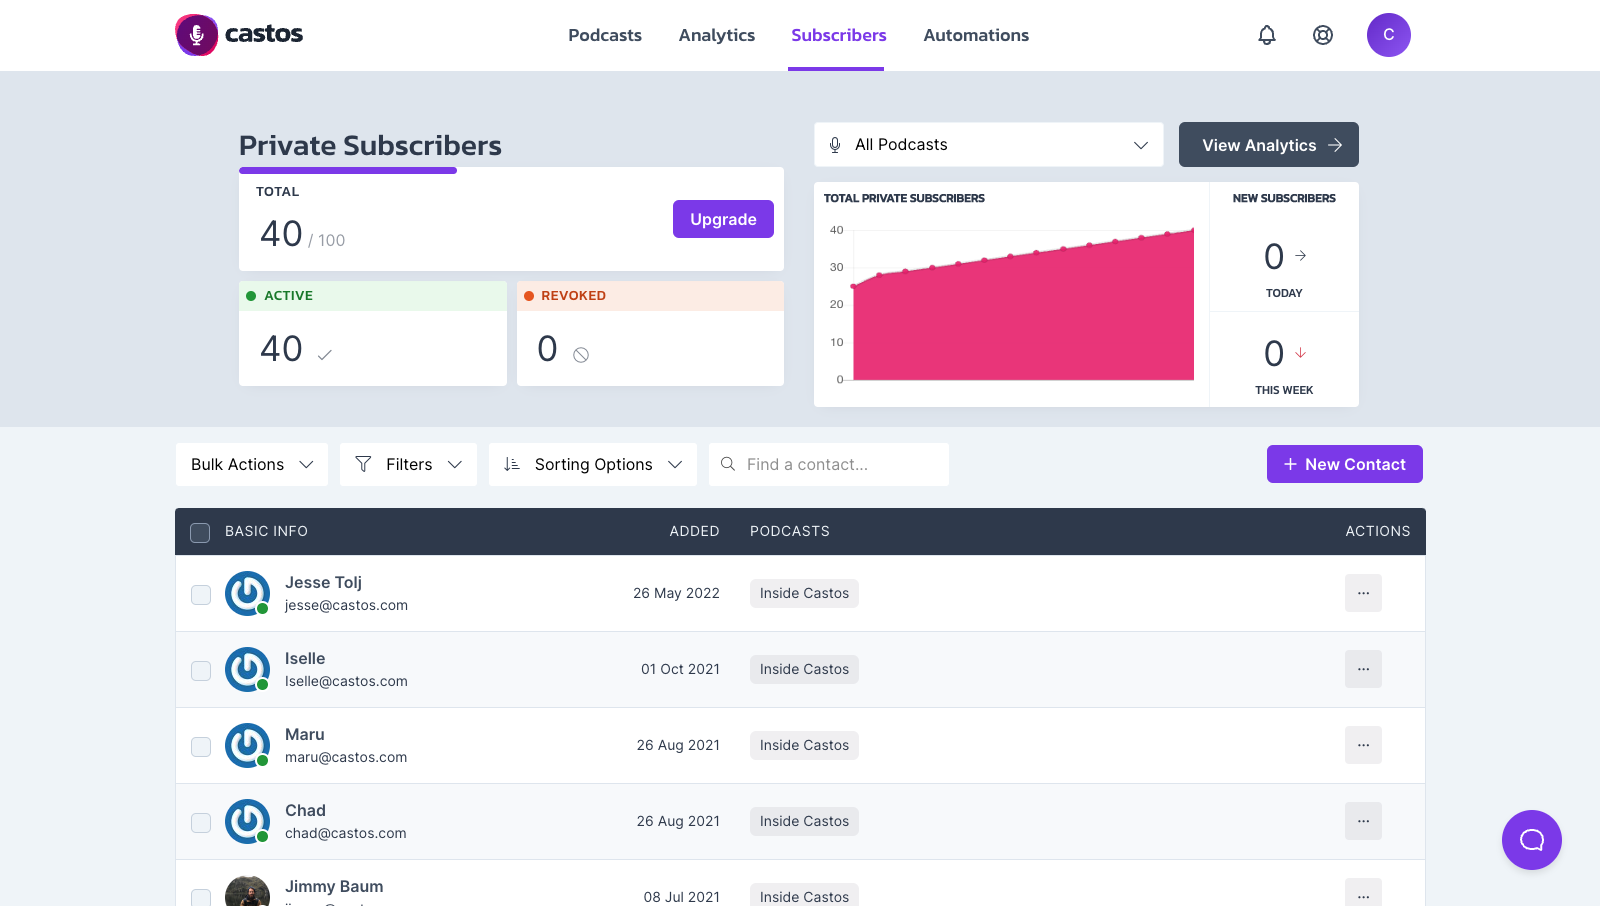Image resolution: width=1600 pixels, height=906 pixels.
Task: Click jesse@castos.com email
Action: 346,605
